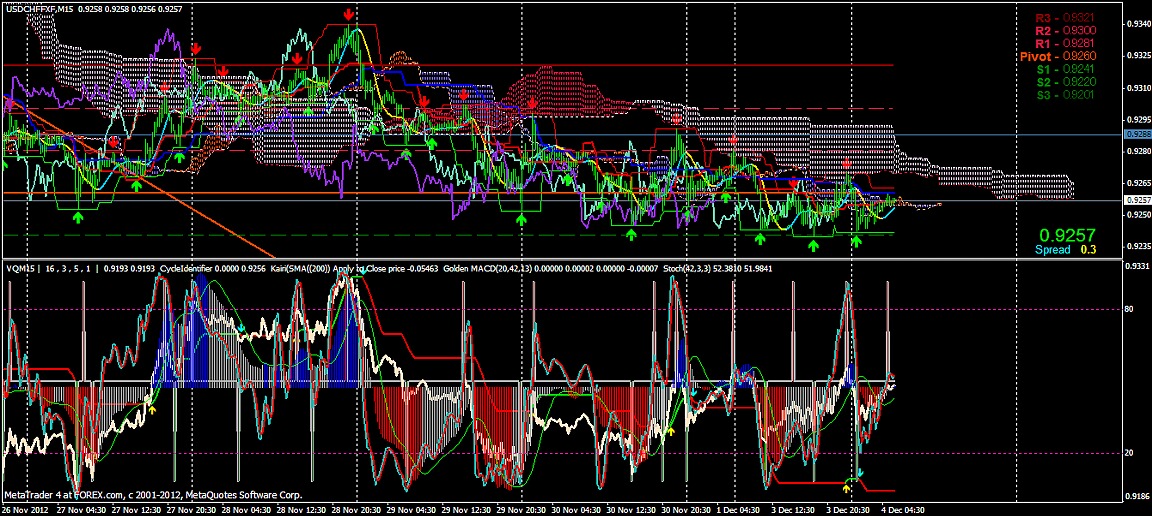Select the blue 0.9288 price tag on the axis
The width and height of the screenshot is (1152, 516).
(1137, 134)
